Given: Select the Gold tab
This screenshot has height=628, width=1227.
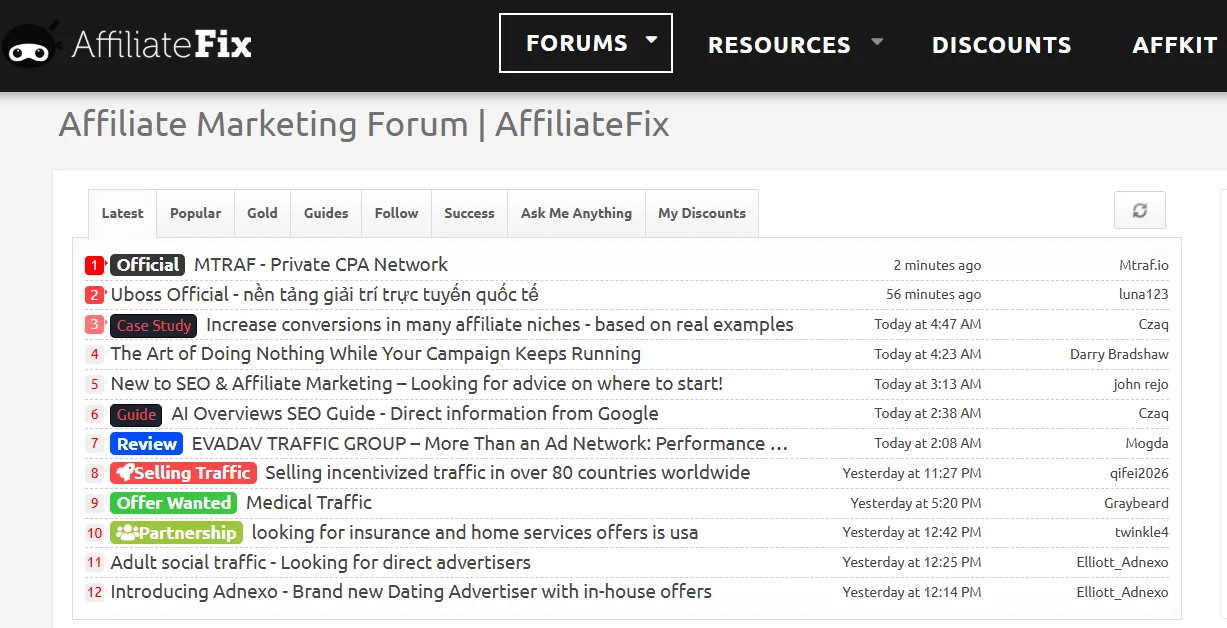Looking at the screenshot, I should [262, 213].
